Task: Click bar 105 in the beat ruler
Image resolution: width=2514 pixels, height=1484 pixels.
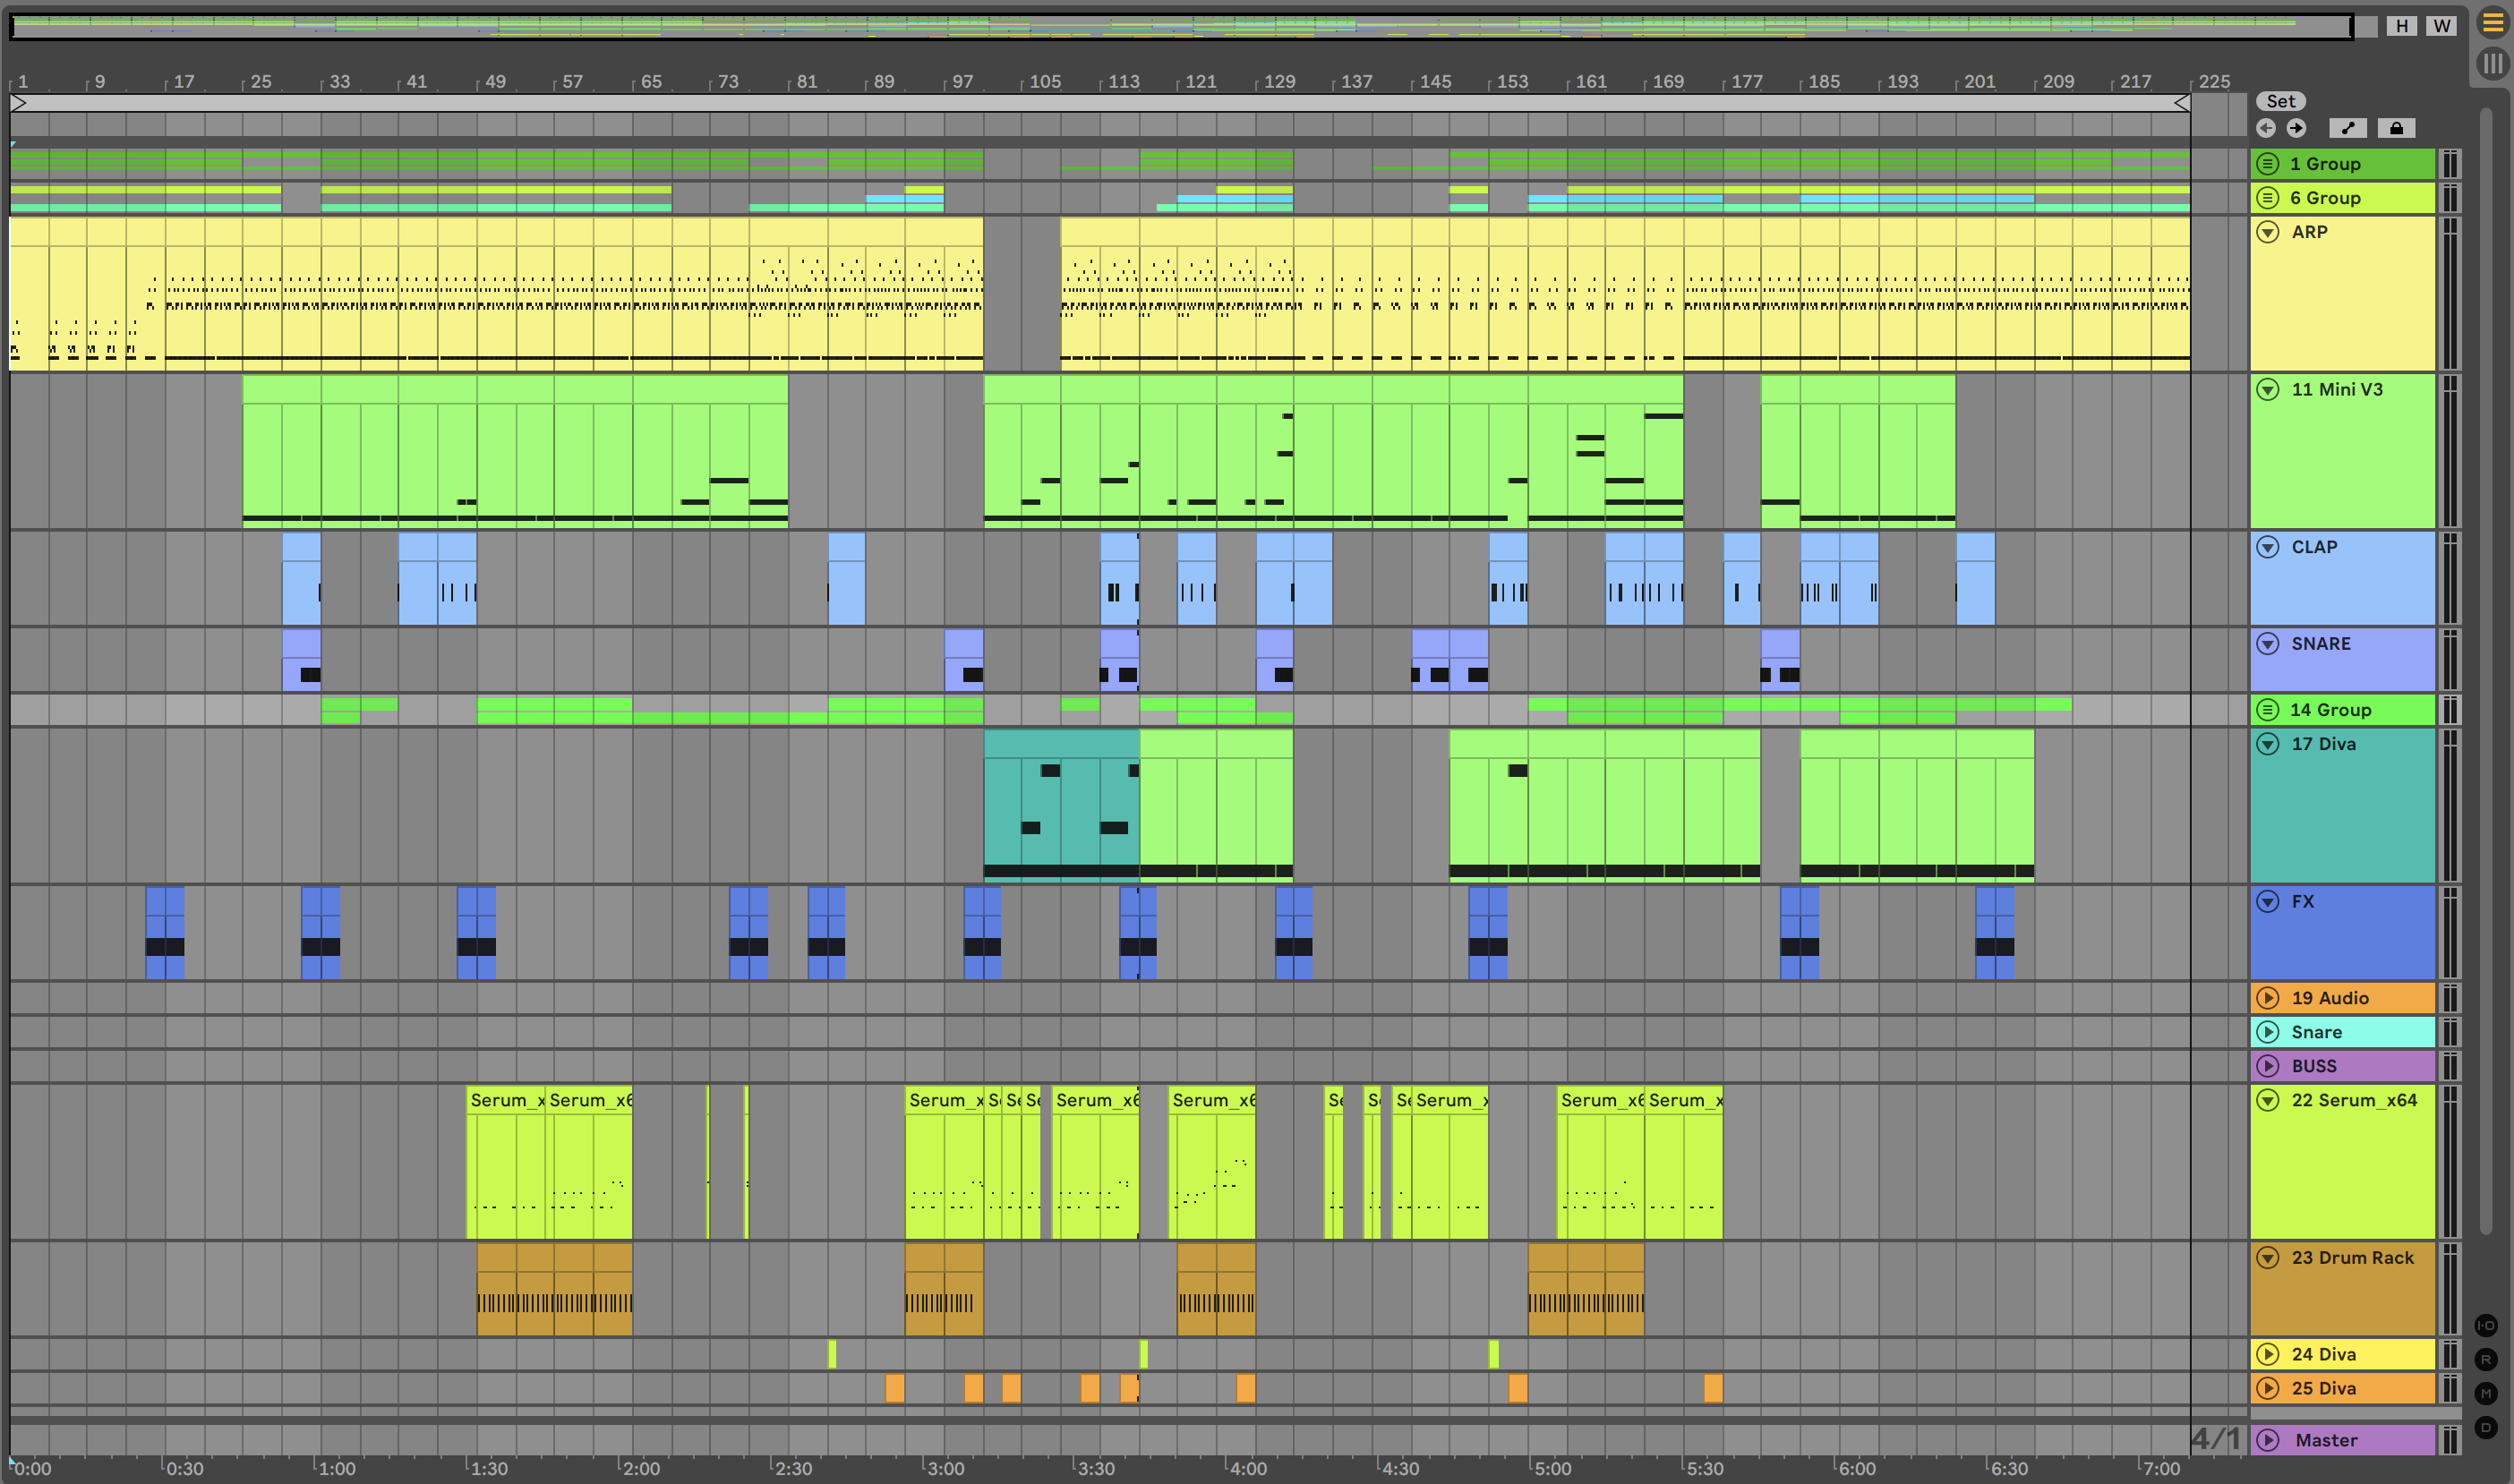Action: pos(1045,82)
